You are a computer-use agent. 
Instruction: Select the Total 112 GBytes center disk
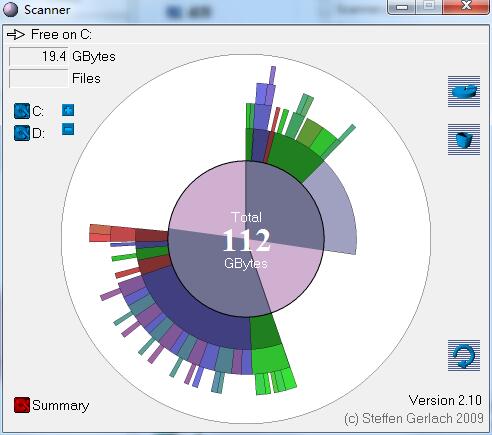tap(246, 239)
